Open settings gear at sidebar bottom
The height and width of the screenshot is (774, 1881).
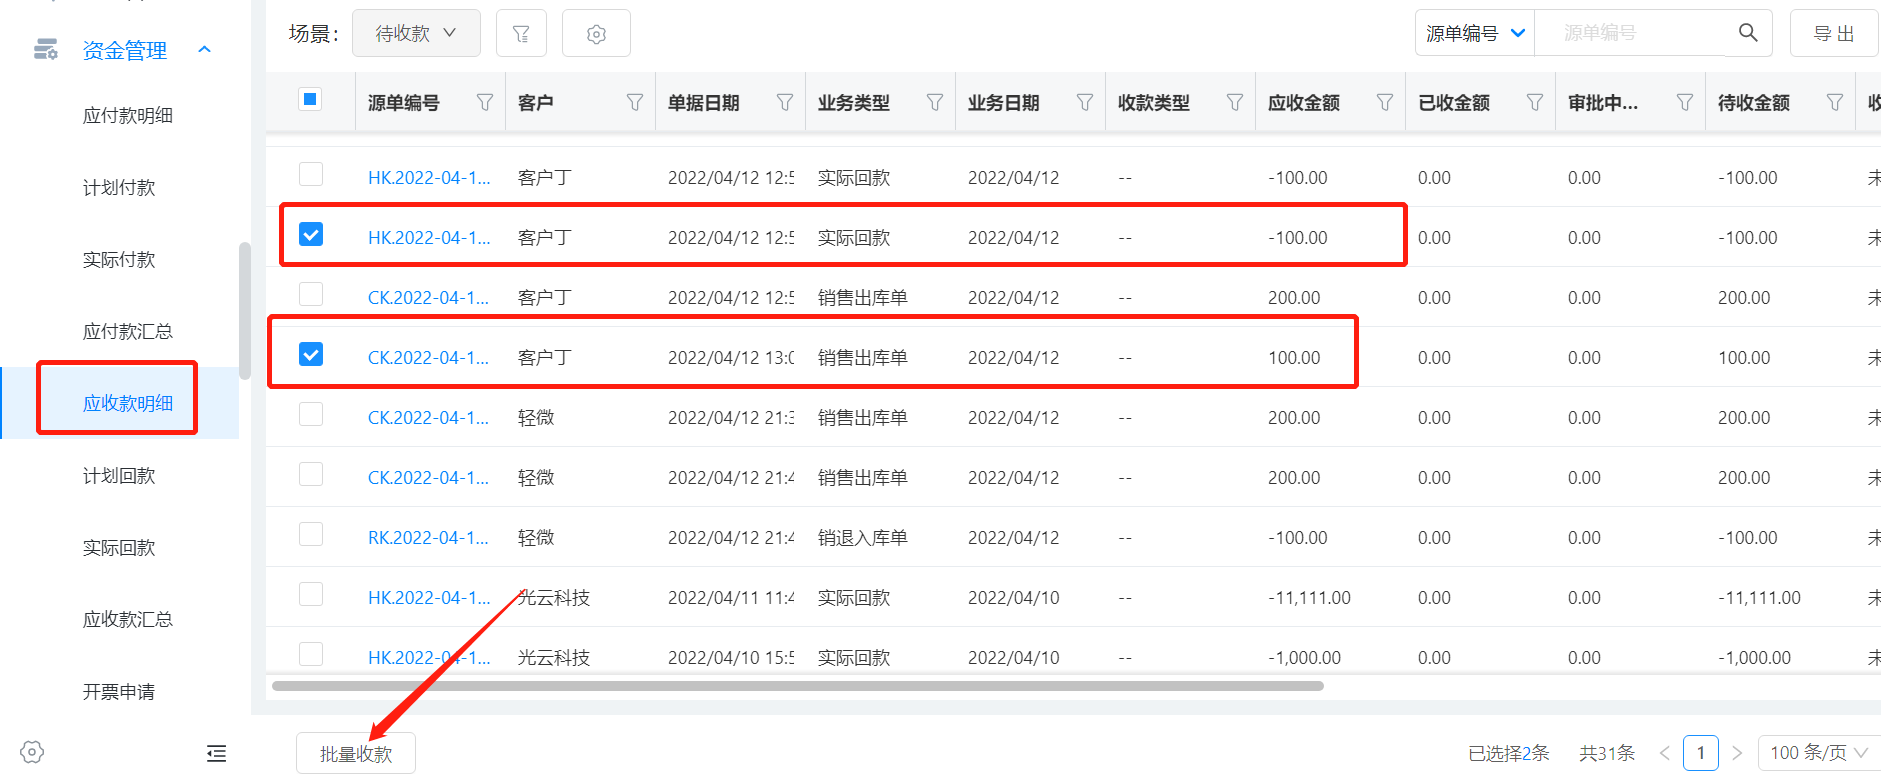[32, 752]
